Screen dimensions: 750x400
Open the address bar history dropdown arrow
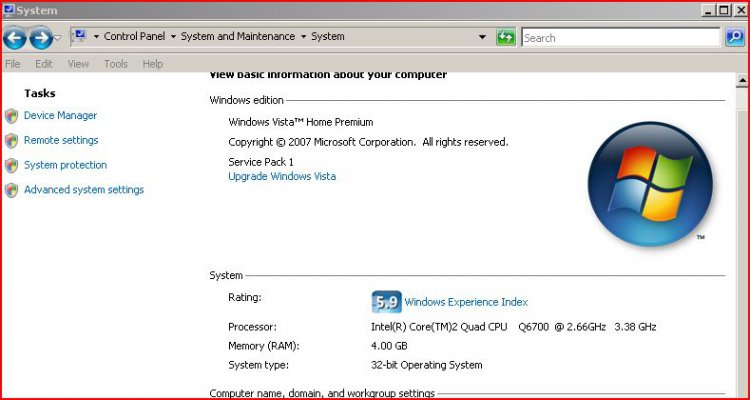click(482, 37)
